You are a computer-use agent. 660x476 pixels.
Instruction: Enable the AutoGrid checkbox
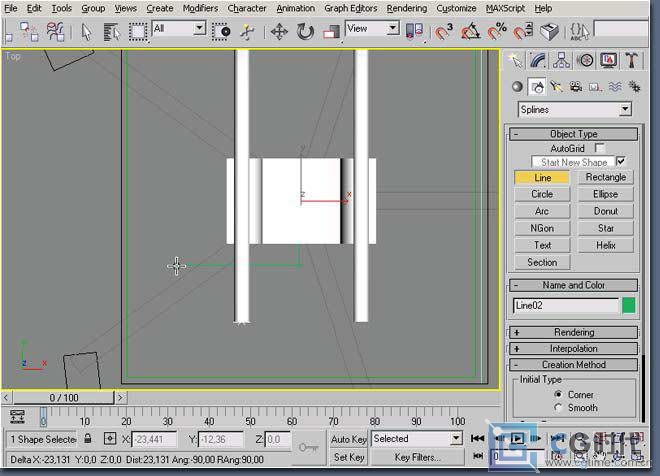(x=600, y=148)
